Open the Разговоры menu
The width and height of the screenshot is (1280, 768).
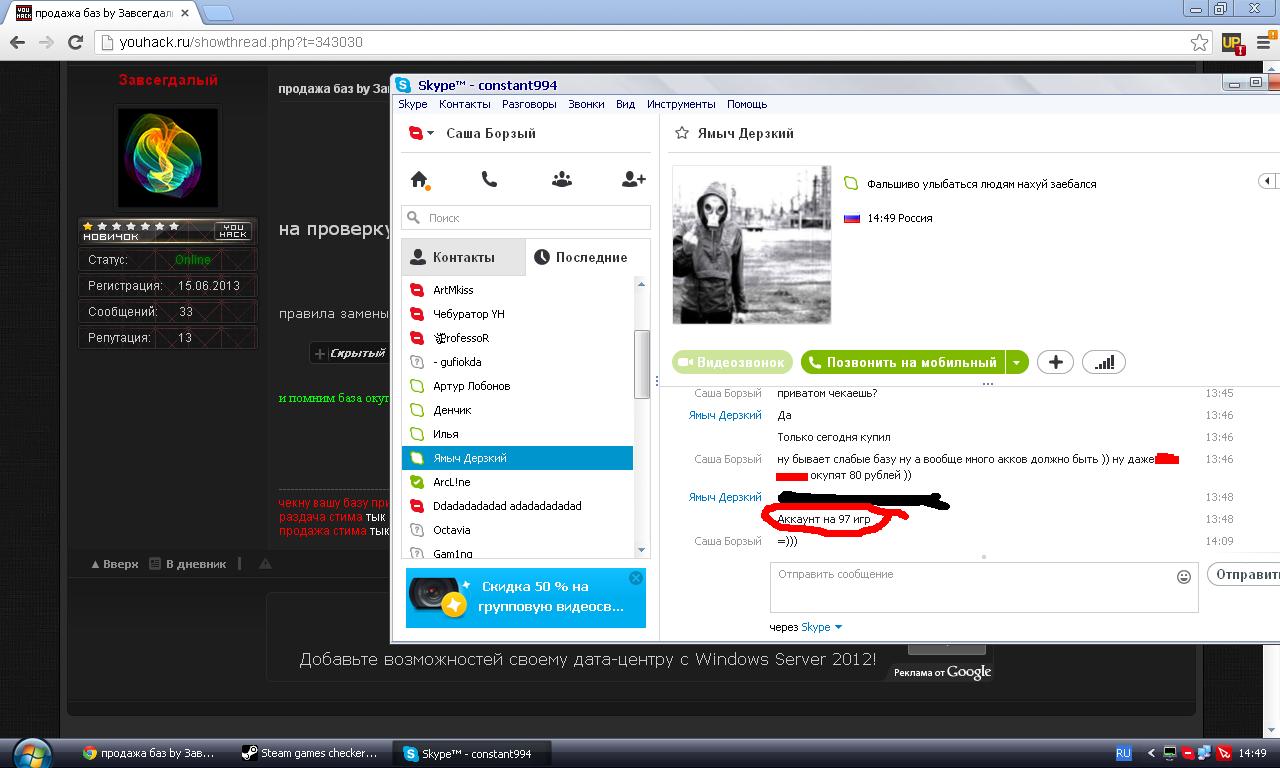click(529, 104)
